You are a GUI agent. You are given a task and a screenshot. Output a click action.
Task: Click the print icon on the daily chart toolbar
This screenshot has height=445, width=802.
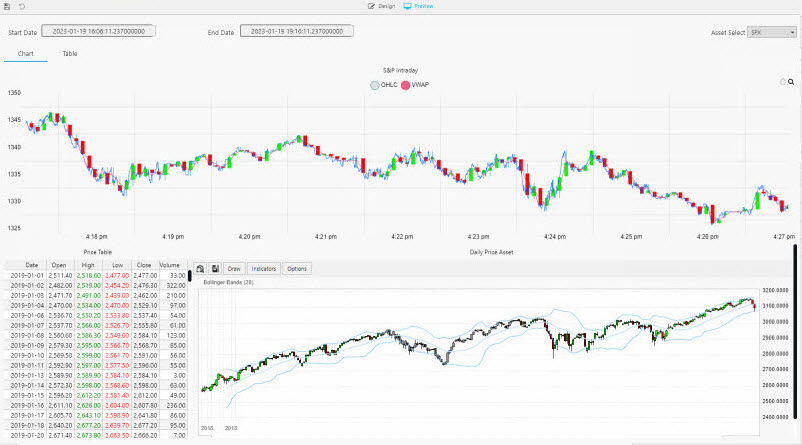coord(201,269)
